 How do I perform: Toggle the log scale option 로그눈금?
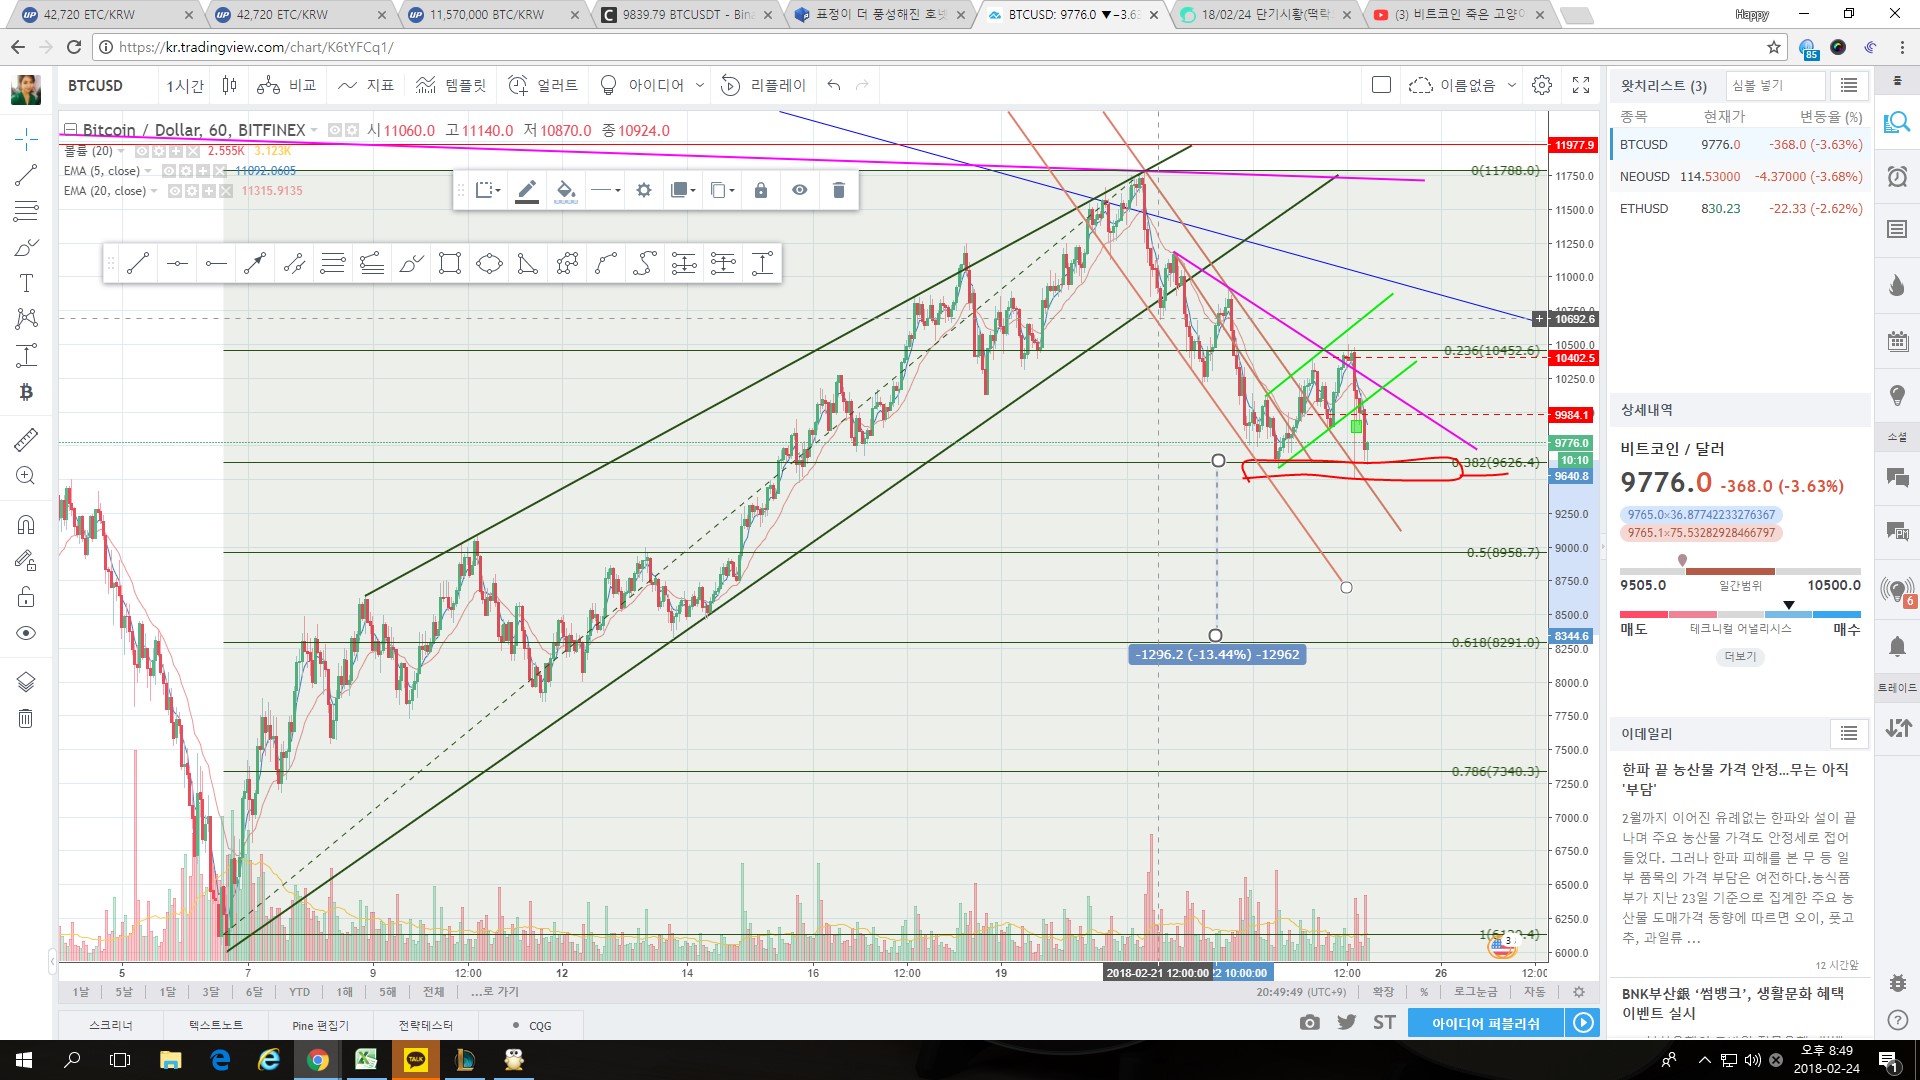[1475, 992]
